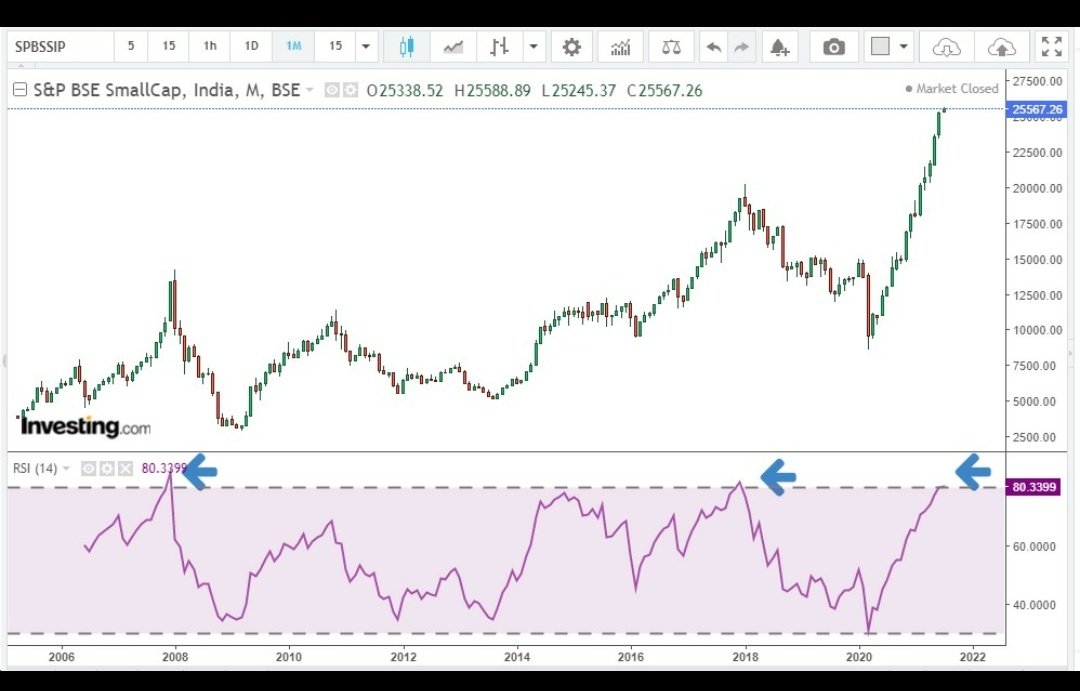Open chart style dropdown arrow

[533, 47]
